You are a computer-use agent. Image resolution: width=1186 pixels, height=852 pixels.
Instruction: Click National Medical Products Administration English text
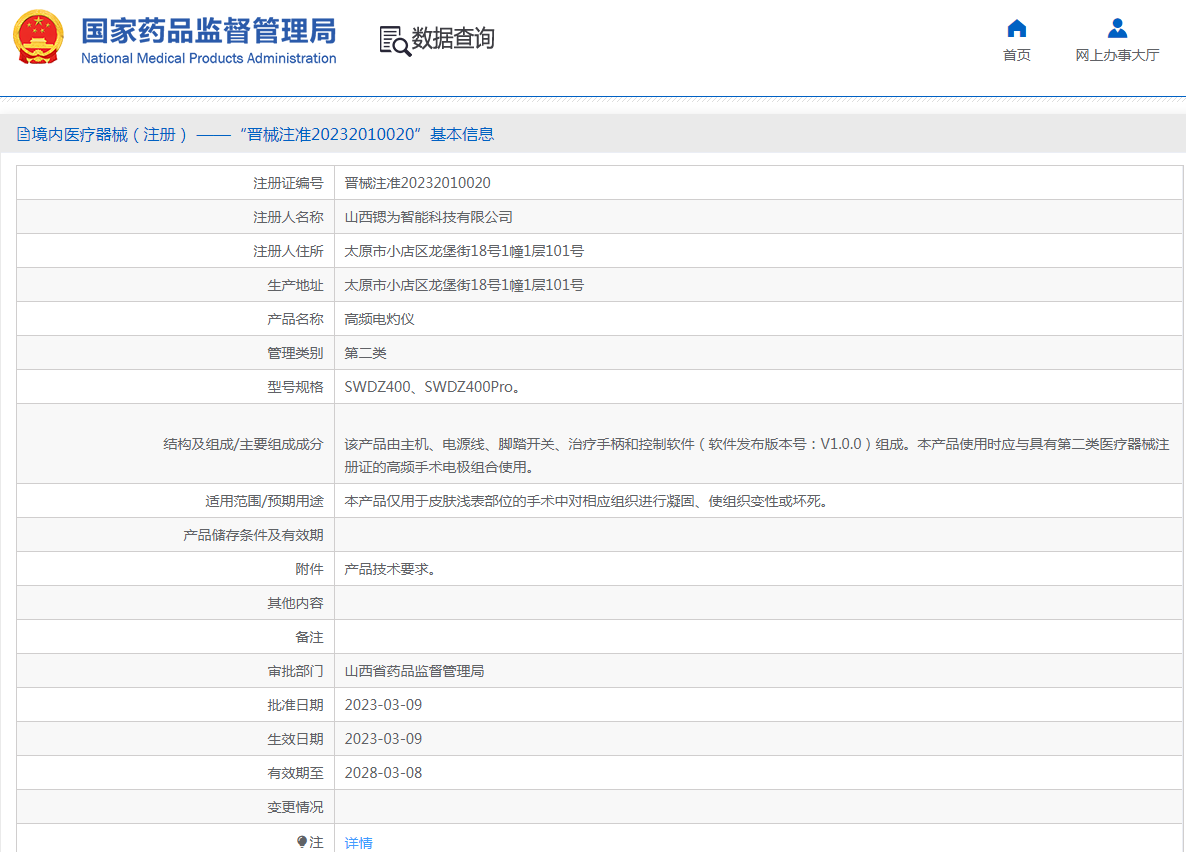[208, 59]
